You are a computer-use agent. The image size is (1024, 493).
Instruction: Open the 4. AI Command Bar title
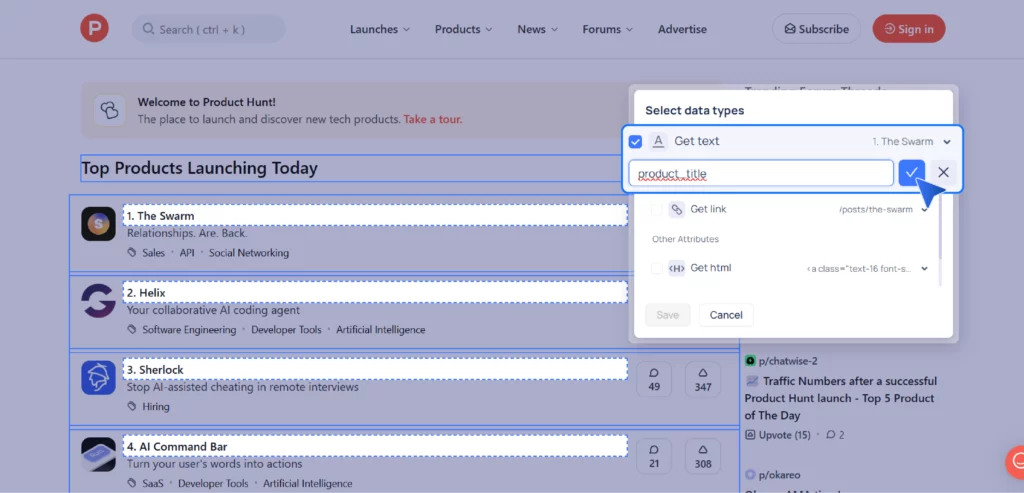click(176, 447)
